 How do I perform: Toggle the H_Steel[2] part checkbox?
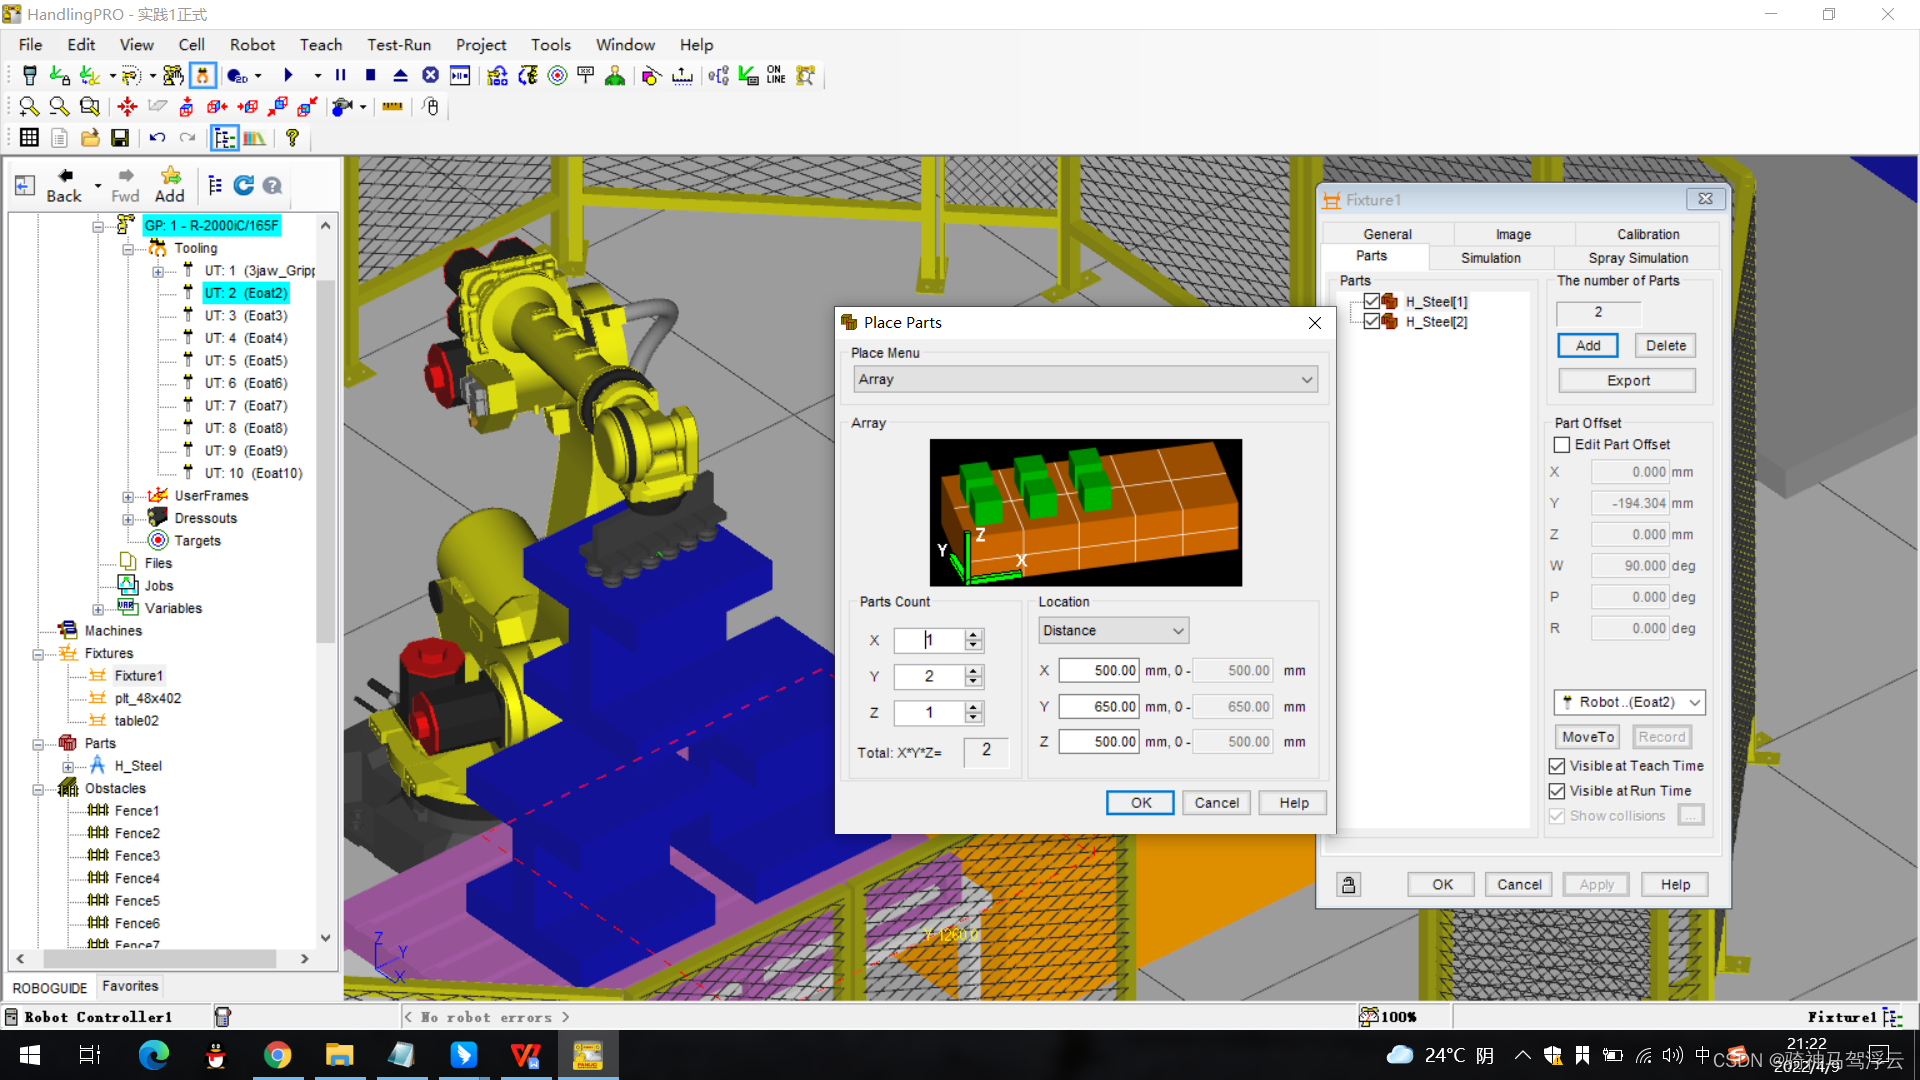click(1372, 321)
